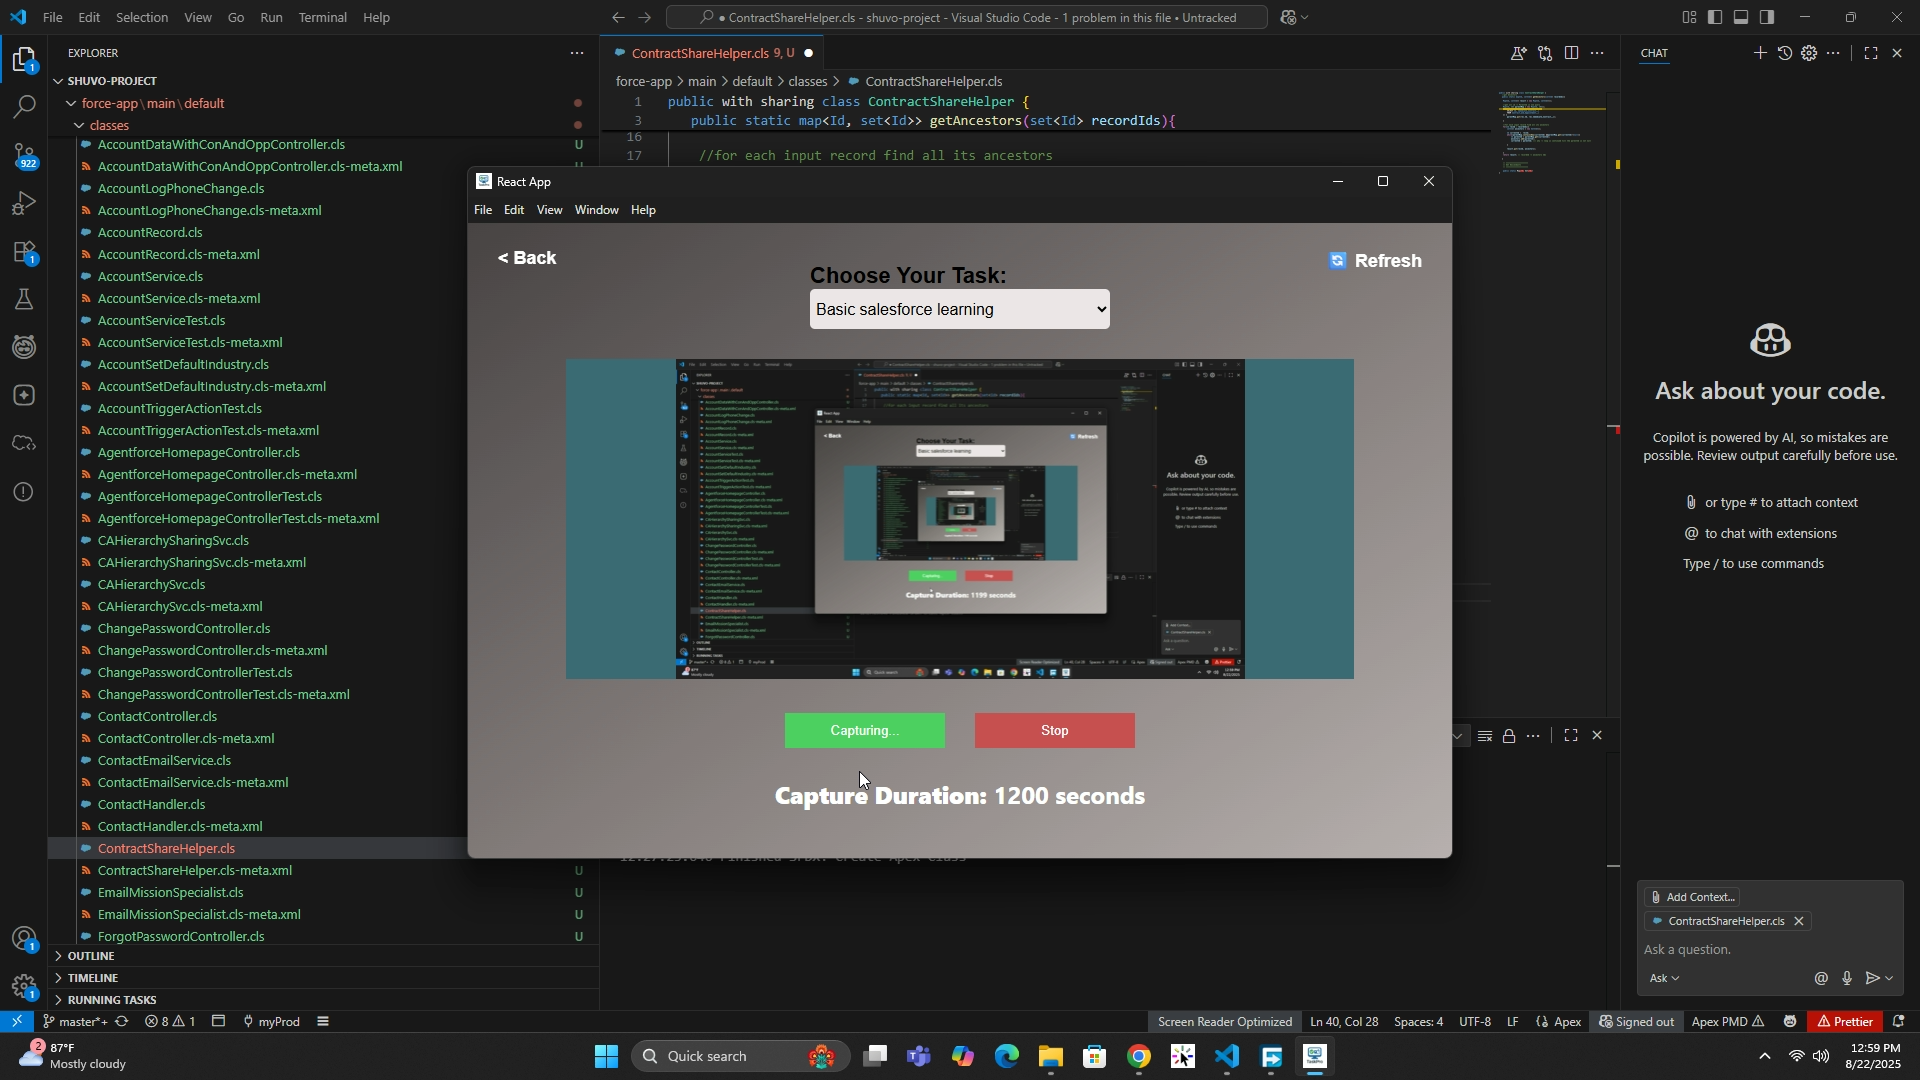This screenshot has width=1920, height=1080.
Task: Open the Terminal menu
Action: coord(322,17)
